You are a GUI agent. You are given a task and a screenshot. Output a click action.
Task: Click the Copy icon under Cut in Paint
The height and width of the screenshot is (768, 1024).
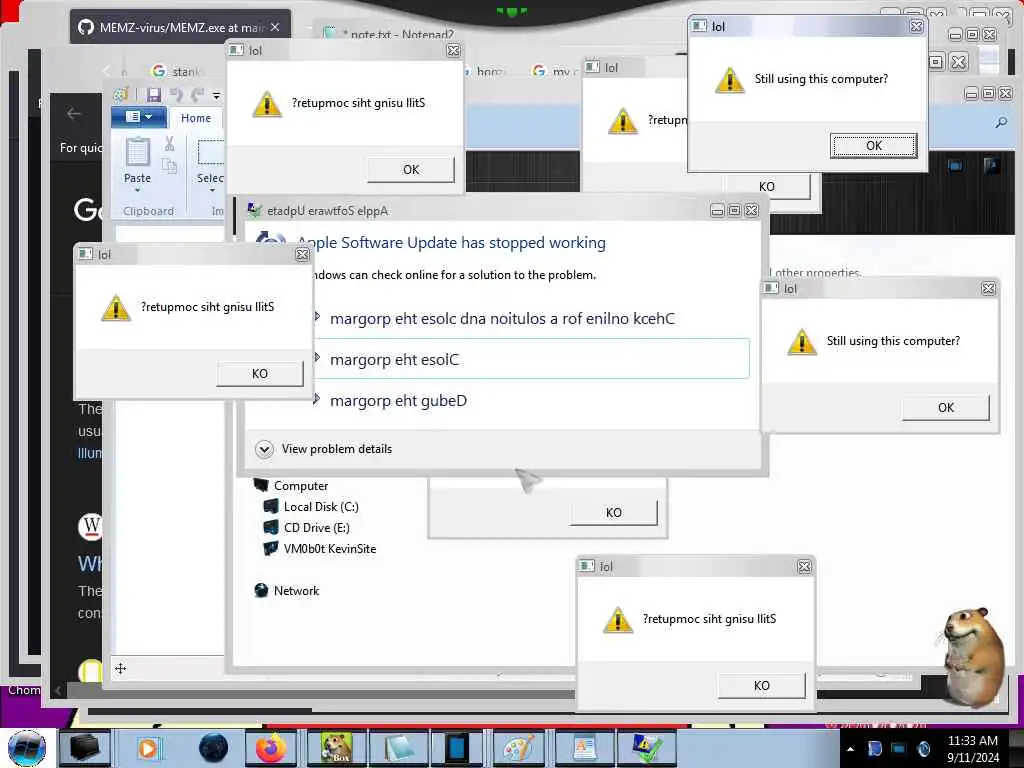click(x=169, y=165)
